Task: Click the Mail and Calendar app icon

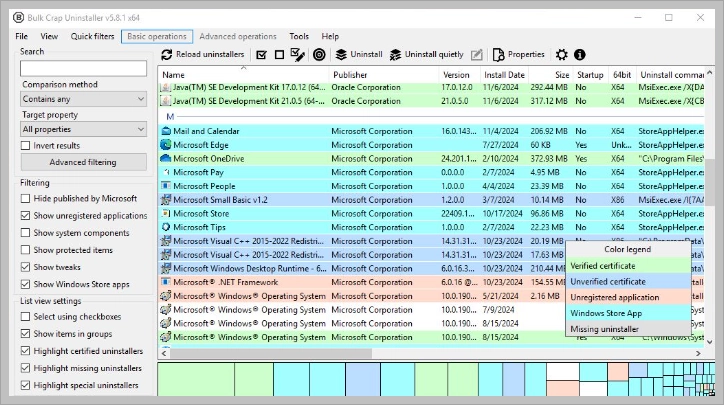Action: pyautogui.click(x=166, y=131)
